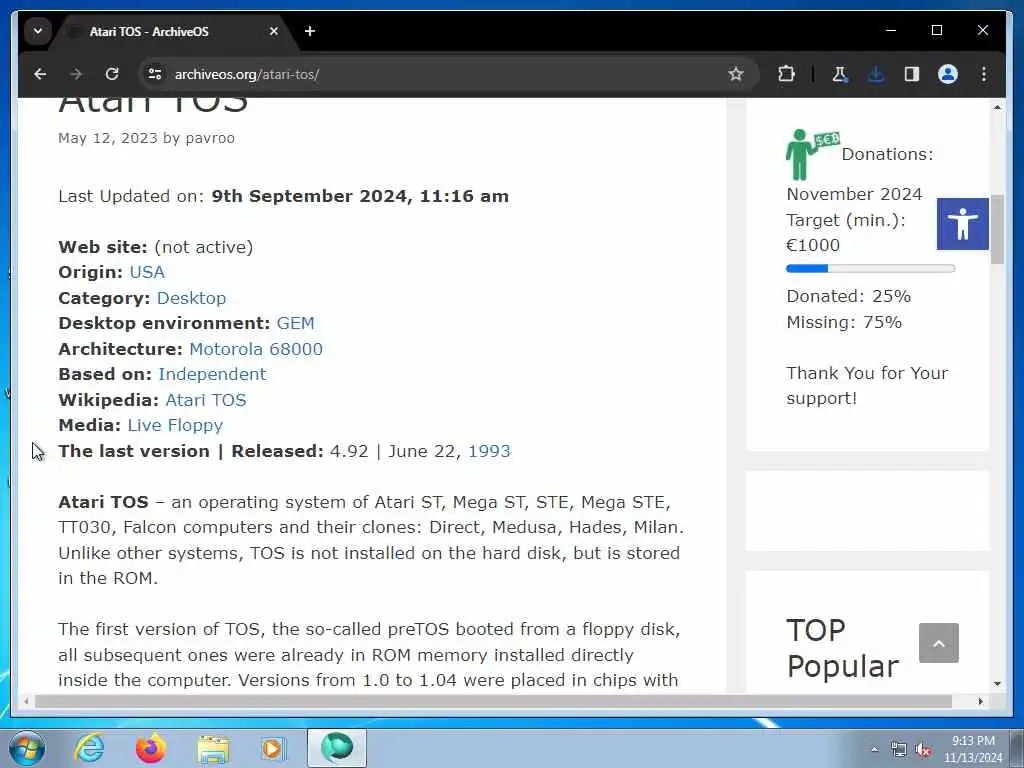
Task: Click the horizontal scrollbar left arrow
Action: point(26,701)
